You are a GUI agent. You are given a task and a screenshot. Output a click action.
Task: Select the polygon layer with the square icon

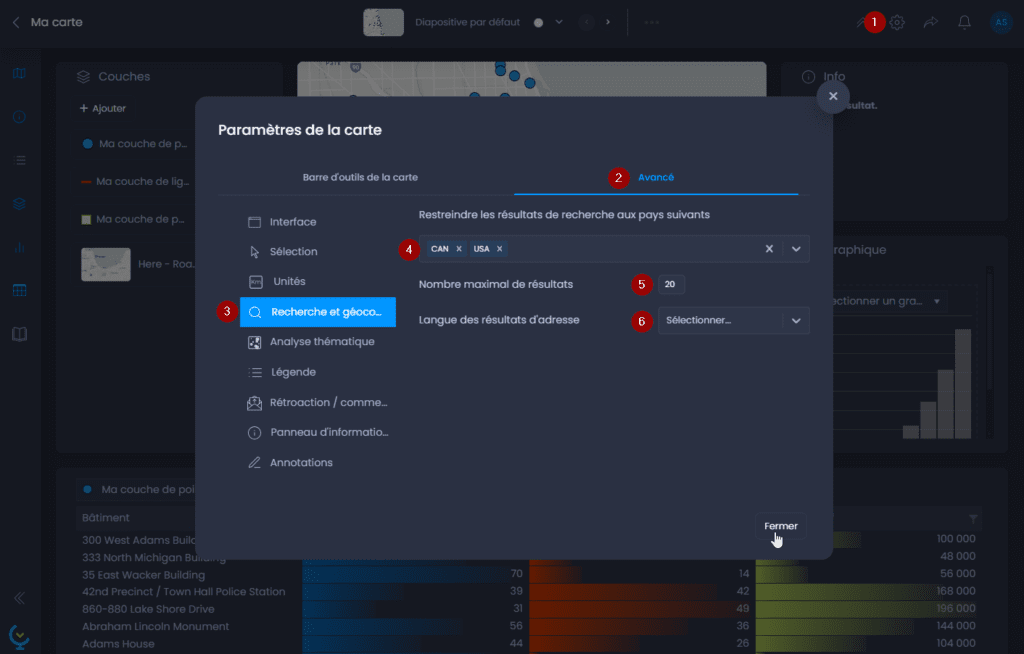pyautogui.click(x=135, y=220)
